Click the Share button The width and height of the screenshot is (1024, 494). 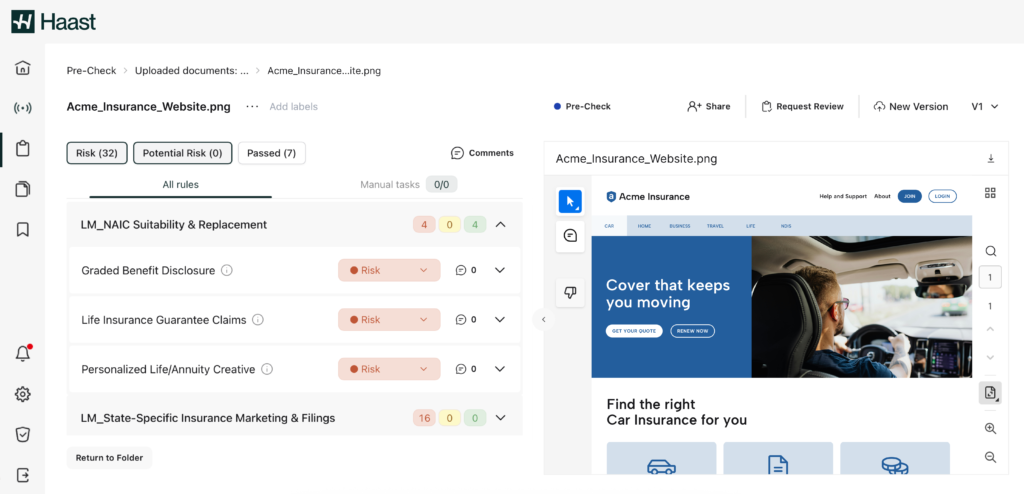709,107
